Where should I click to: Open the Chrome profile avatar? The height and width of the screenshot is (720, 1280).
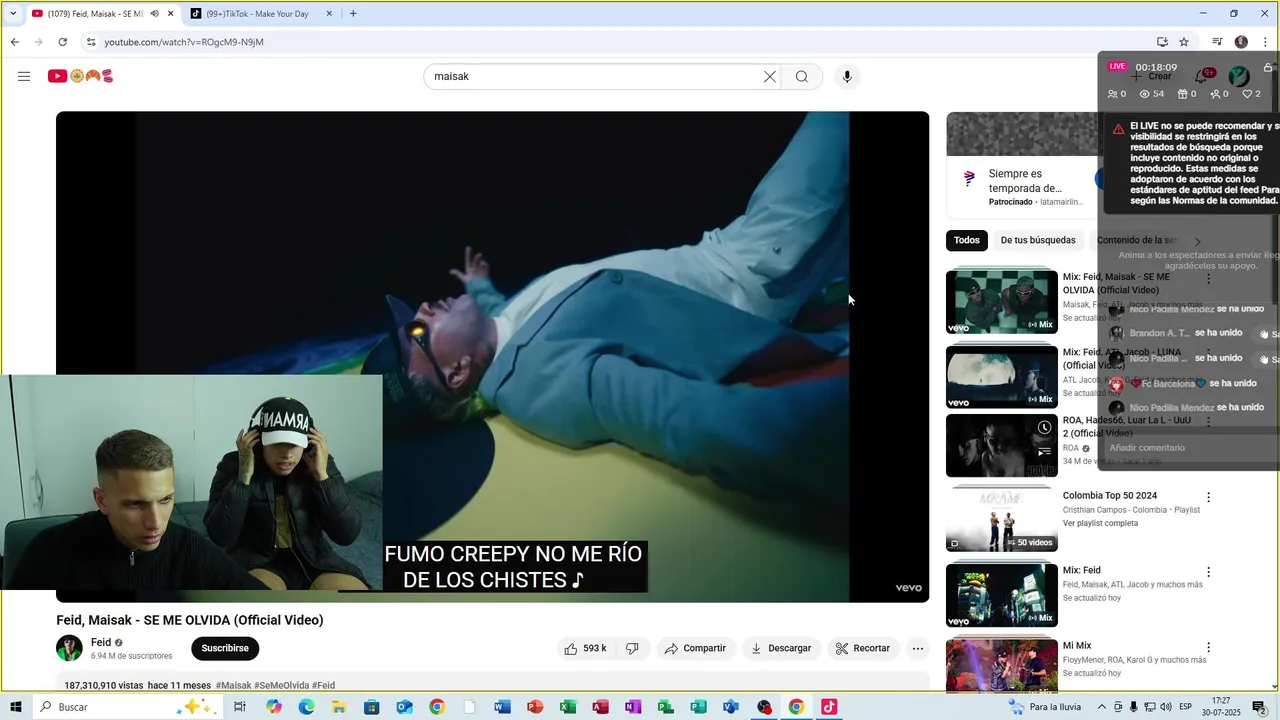tap(1241, 42)
